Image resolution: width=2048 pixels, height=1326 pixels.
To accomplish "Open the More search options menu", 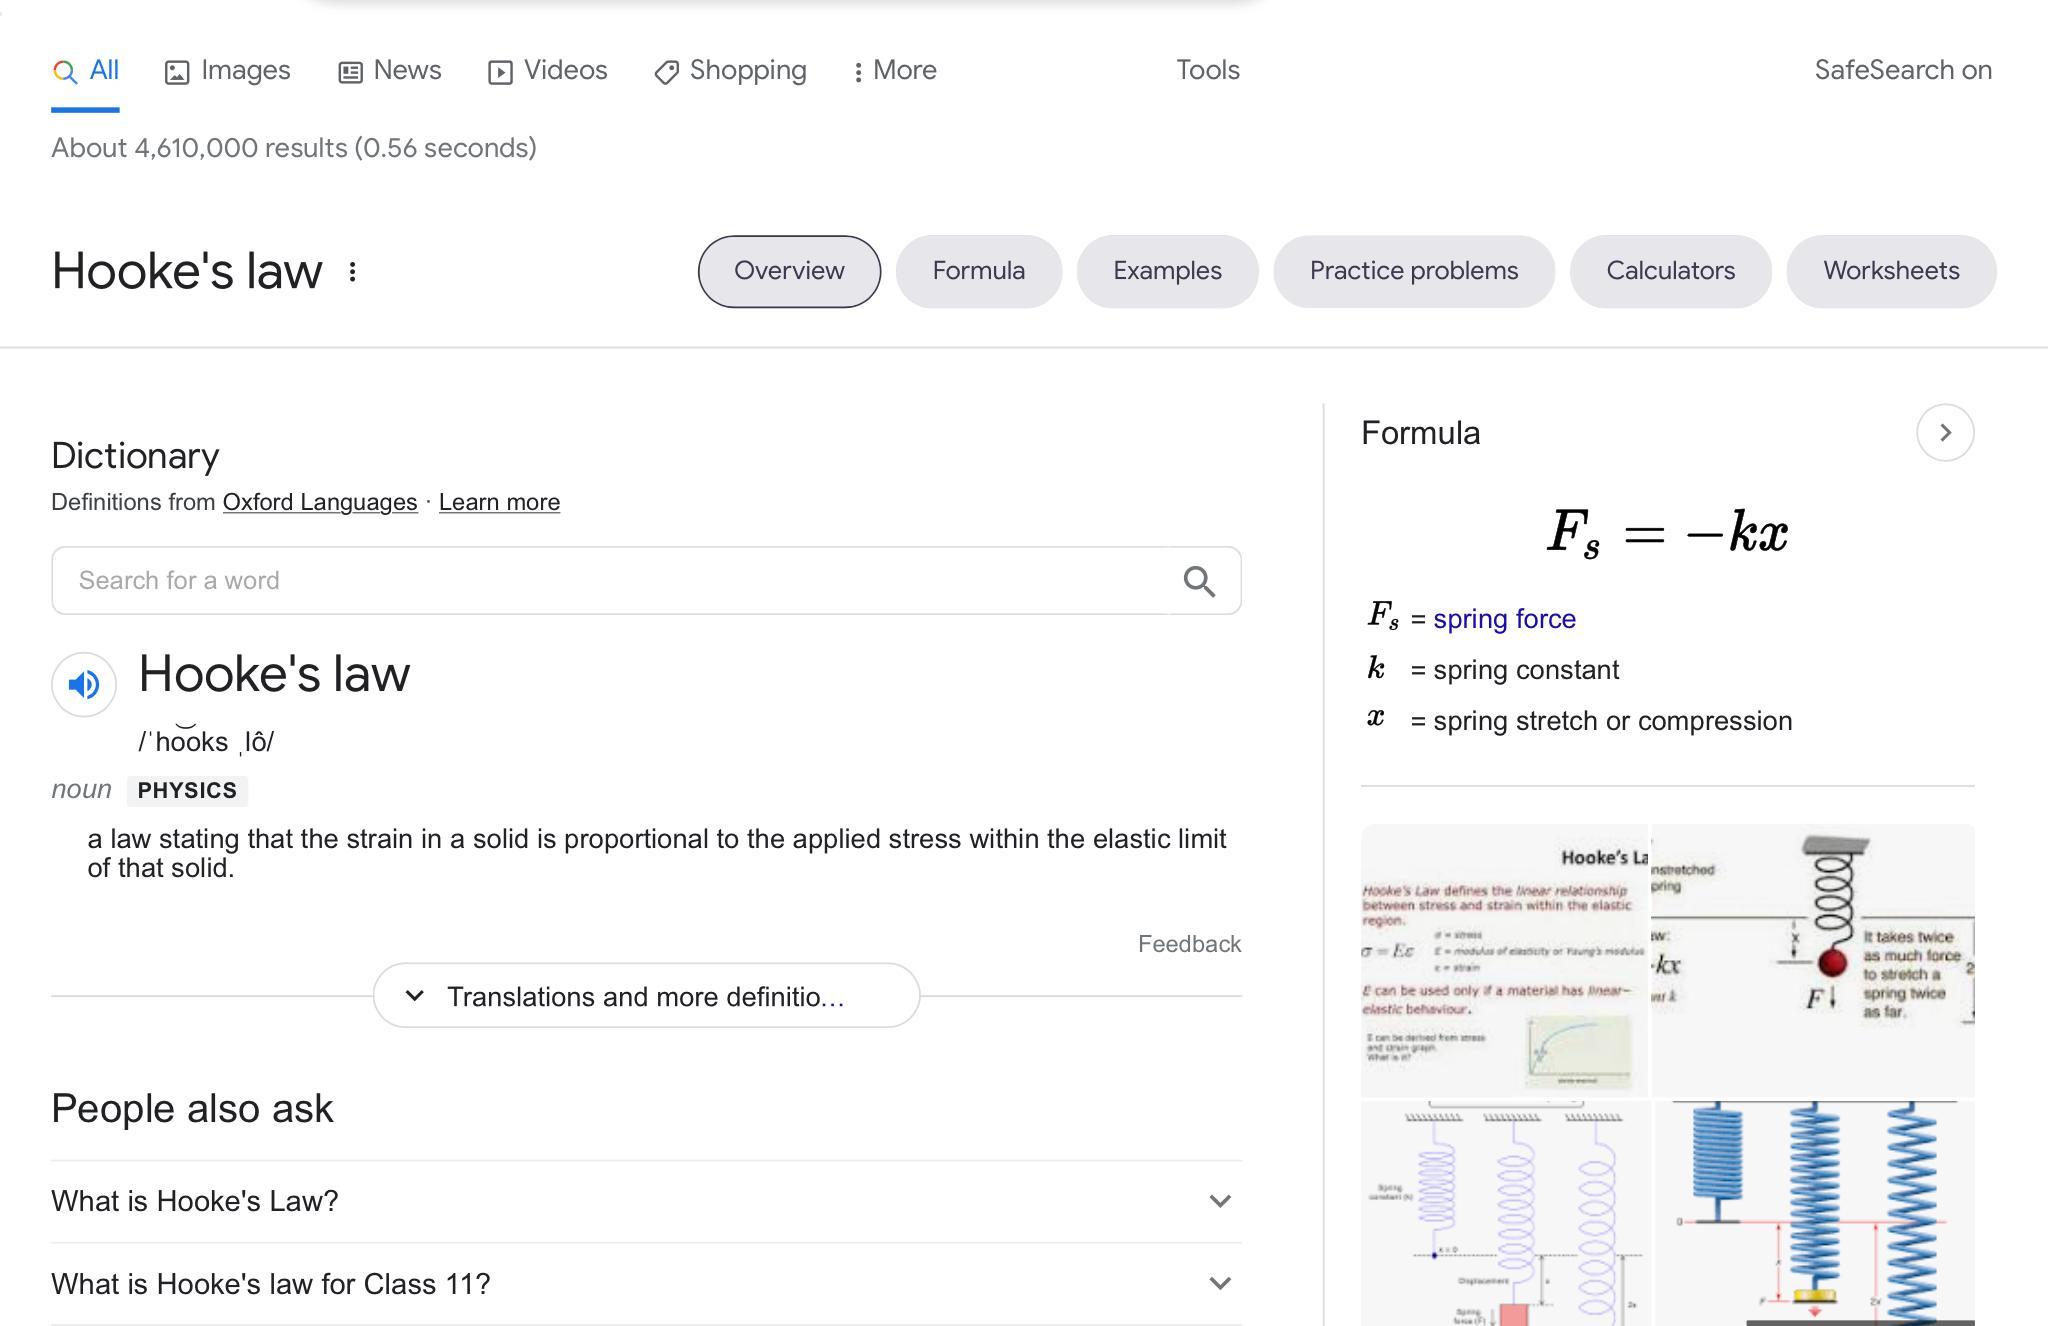I will [x=895, y=71].
